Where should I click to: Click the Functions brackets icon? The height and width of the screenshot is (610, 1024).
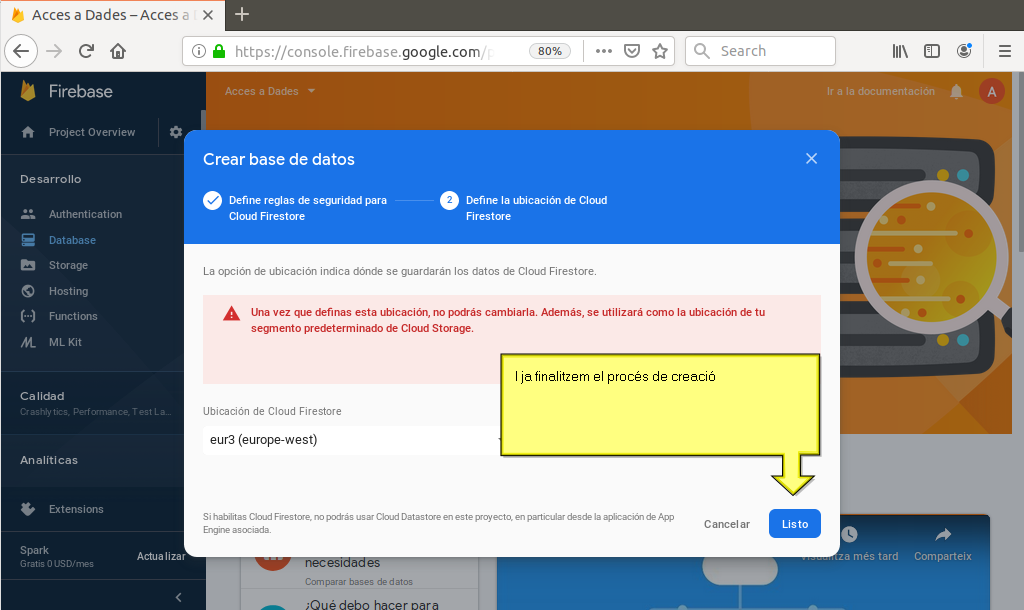tap(28, 316)
